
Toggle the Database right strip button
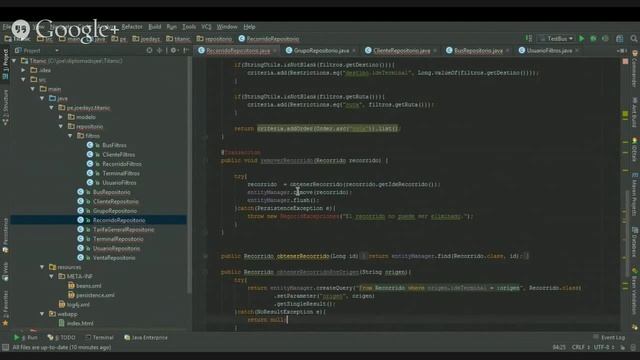coord(635,242)
